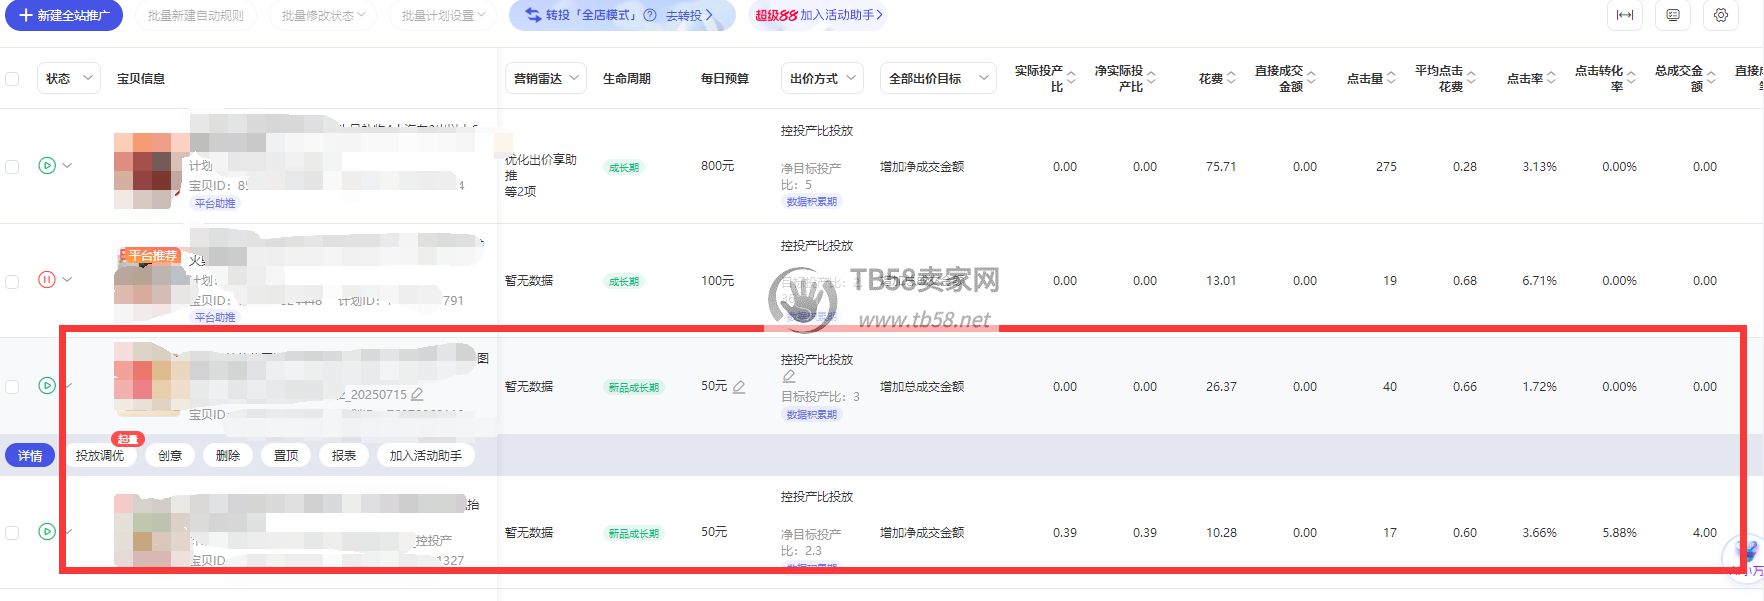This screenshot has width=1764, height=601.
Task: Open the 状态 filter dropdown
Action: (x=69, y=78)
